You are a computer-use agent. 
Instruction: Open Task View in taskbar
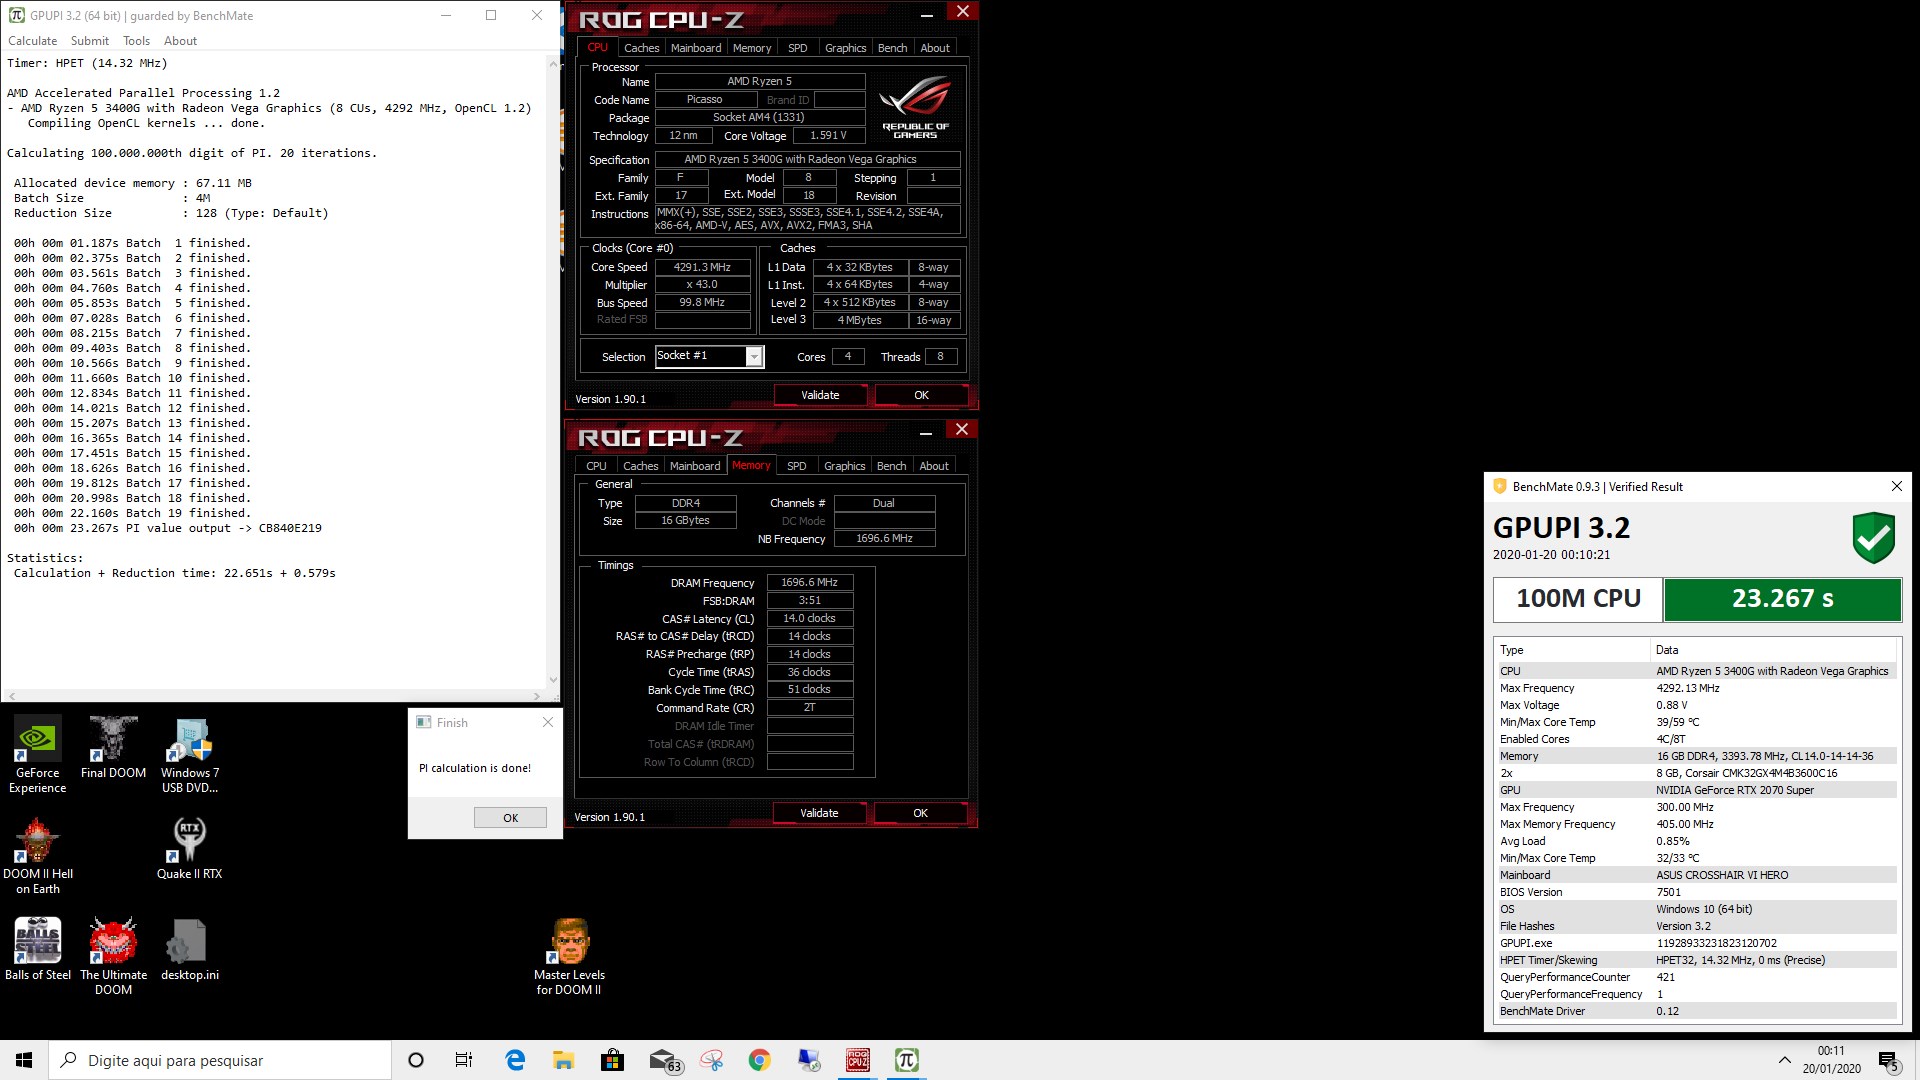[464, 1060]
